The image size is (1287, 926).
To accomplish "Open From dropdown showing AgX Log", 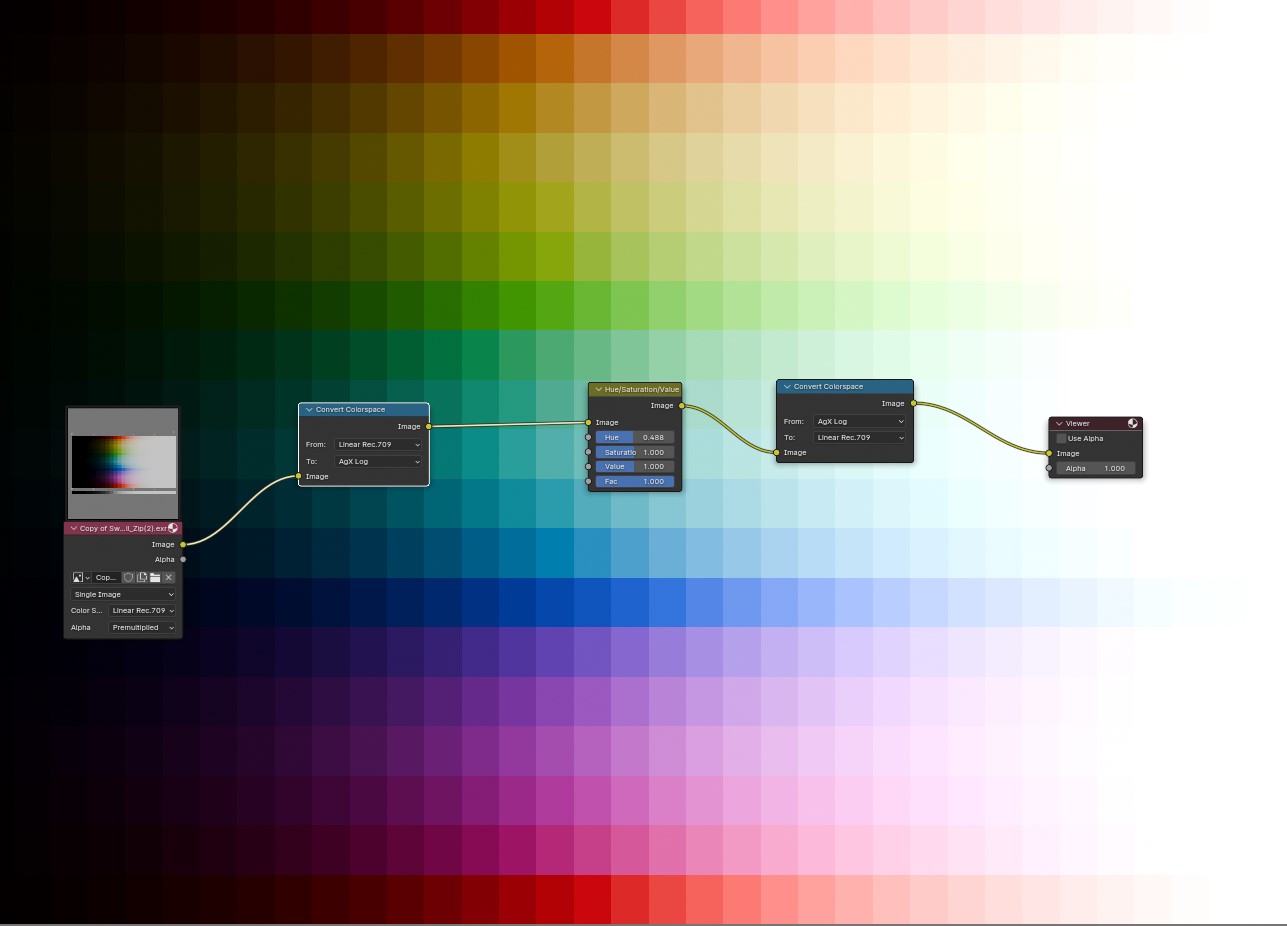I will [860, 422].
